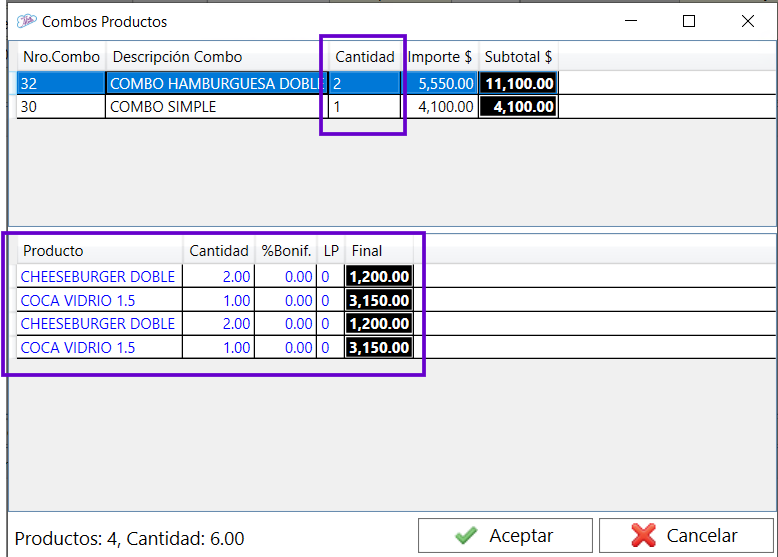Click the %Bonif. column header

[x=286, y=251]
